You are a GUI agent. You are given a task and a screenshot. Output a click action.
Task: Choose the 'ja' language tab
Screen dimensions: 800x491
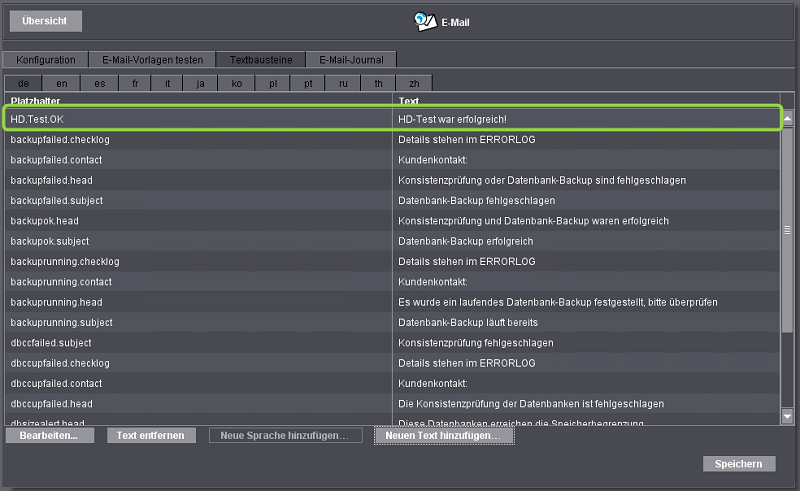tap(201, 84)
